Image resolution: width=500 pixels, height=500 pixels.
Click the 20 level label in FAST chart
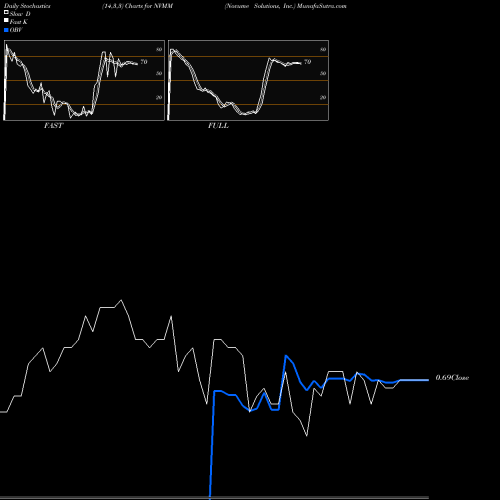pos(159,97)
